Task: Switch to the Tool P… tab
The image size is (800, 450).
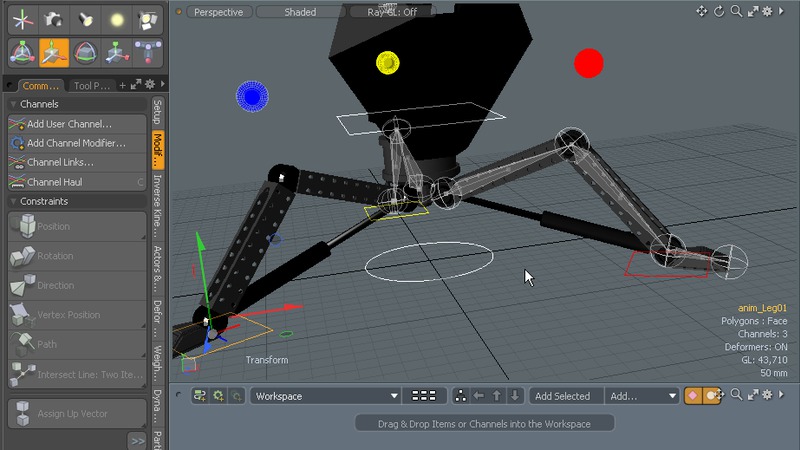Action: [91, 86]
